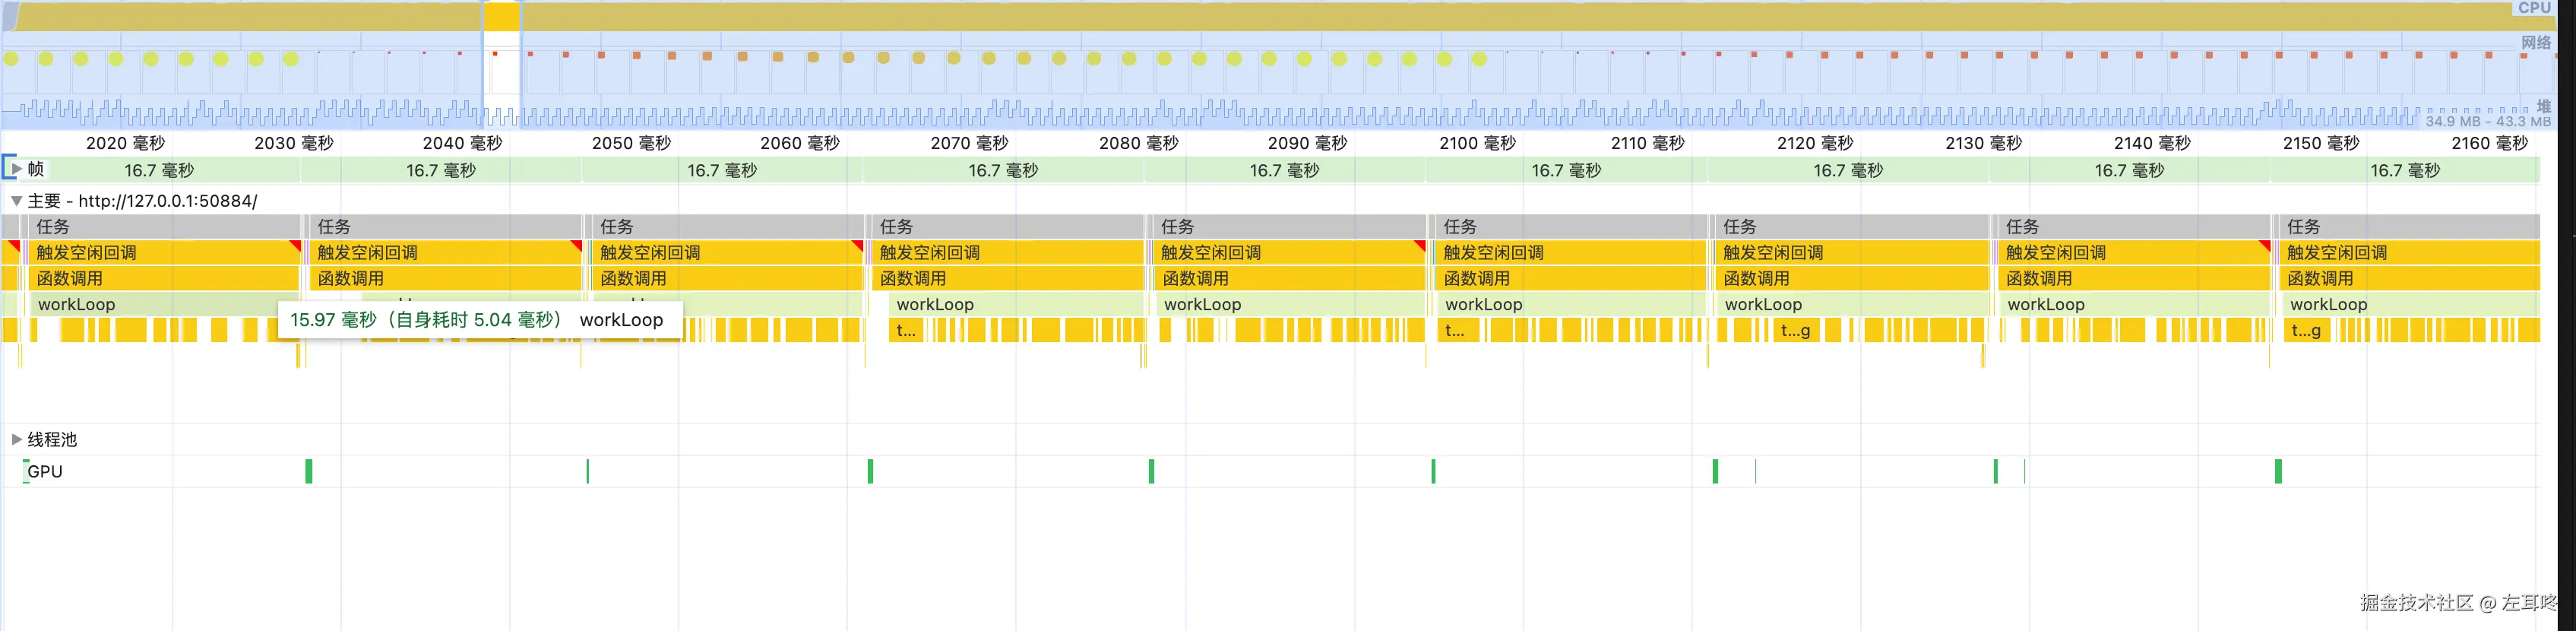The height and width of the screenshot is (631, 2576).
Task: Click the 2090 毫秒 ruler label
Action: tap(1307, 143)
